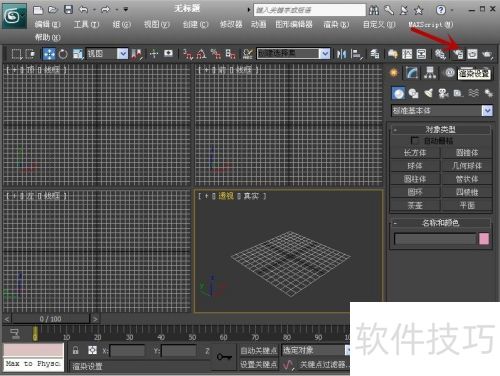This screenshot has width=500, height=376.
Task: Collapse the 对象类型 rollout
Action: [440, 129]
